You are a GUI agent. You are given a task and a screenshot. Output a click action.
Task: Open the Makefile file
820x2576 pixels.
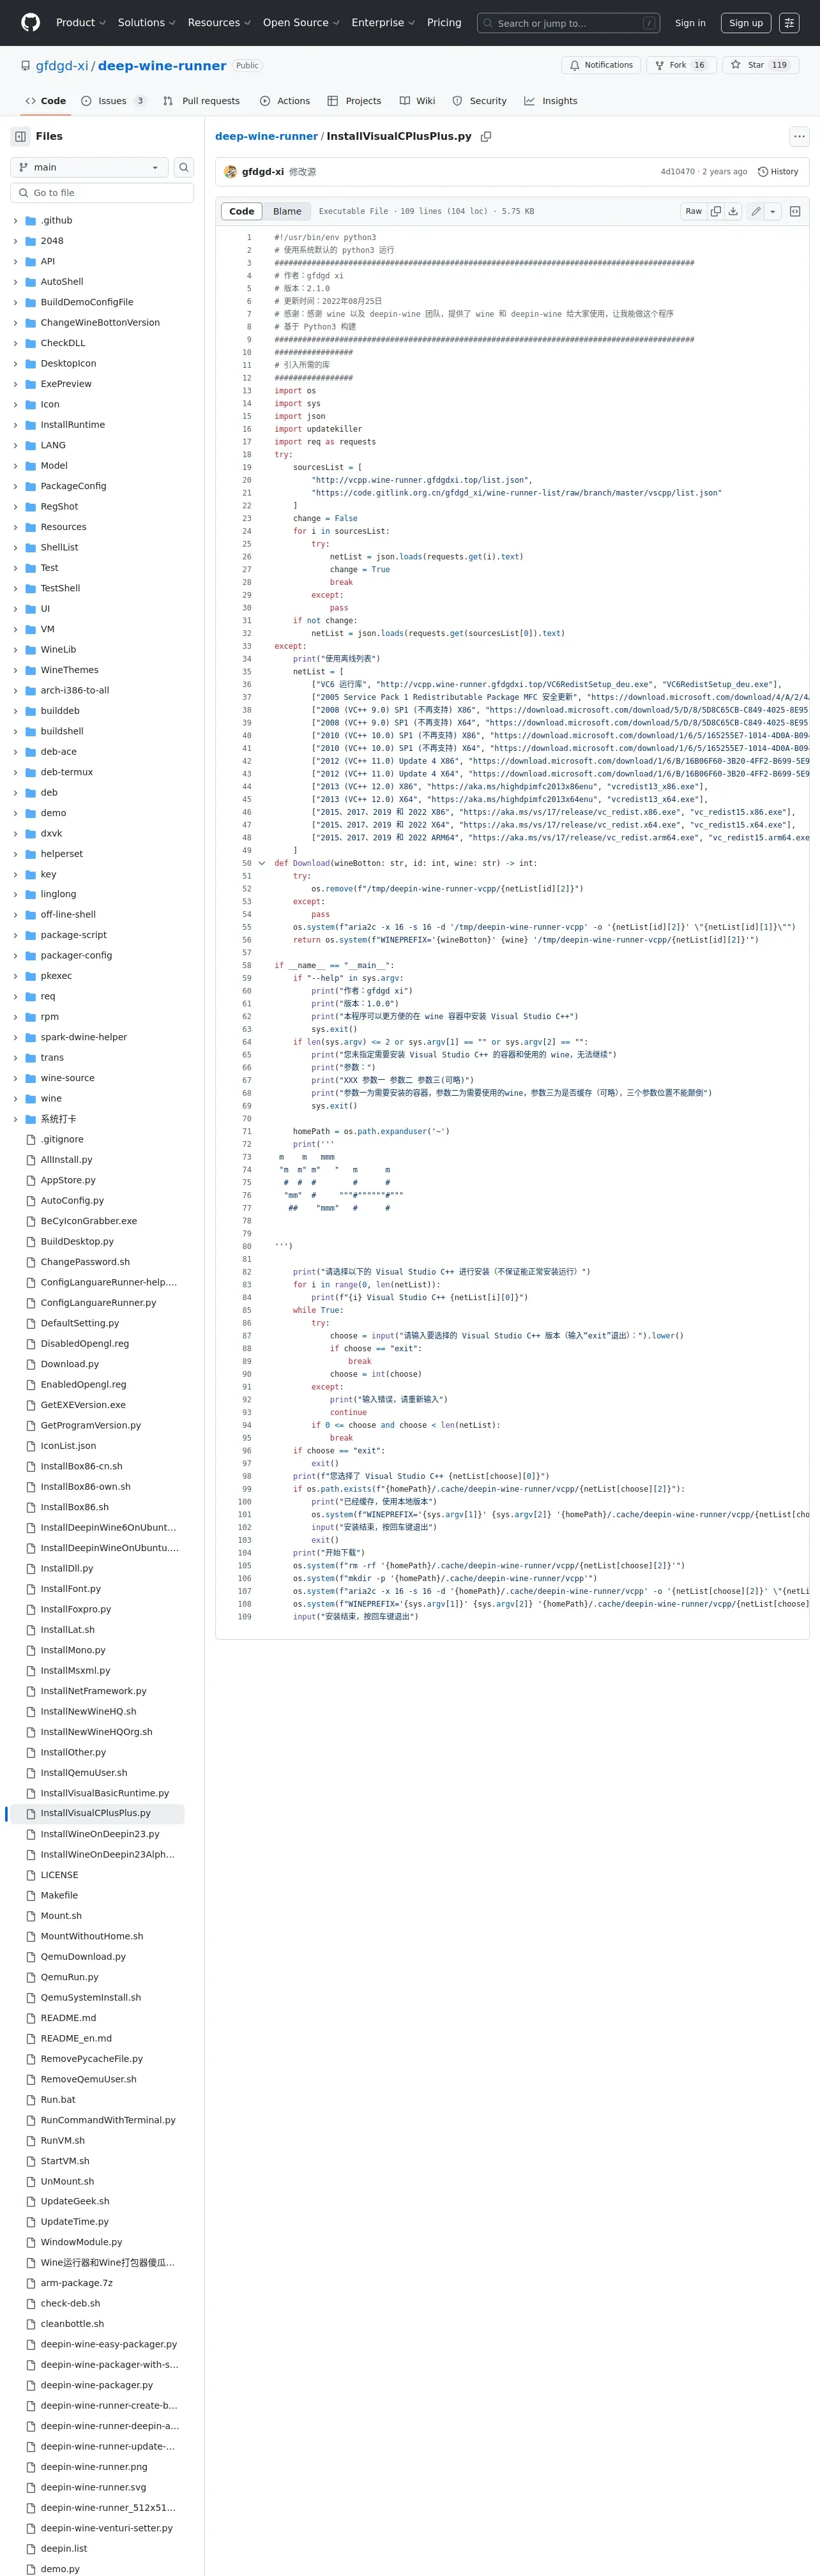(59, 1895)
